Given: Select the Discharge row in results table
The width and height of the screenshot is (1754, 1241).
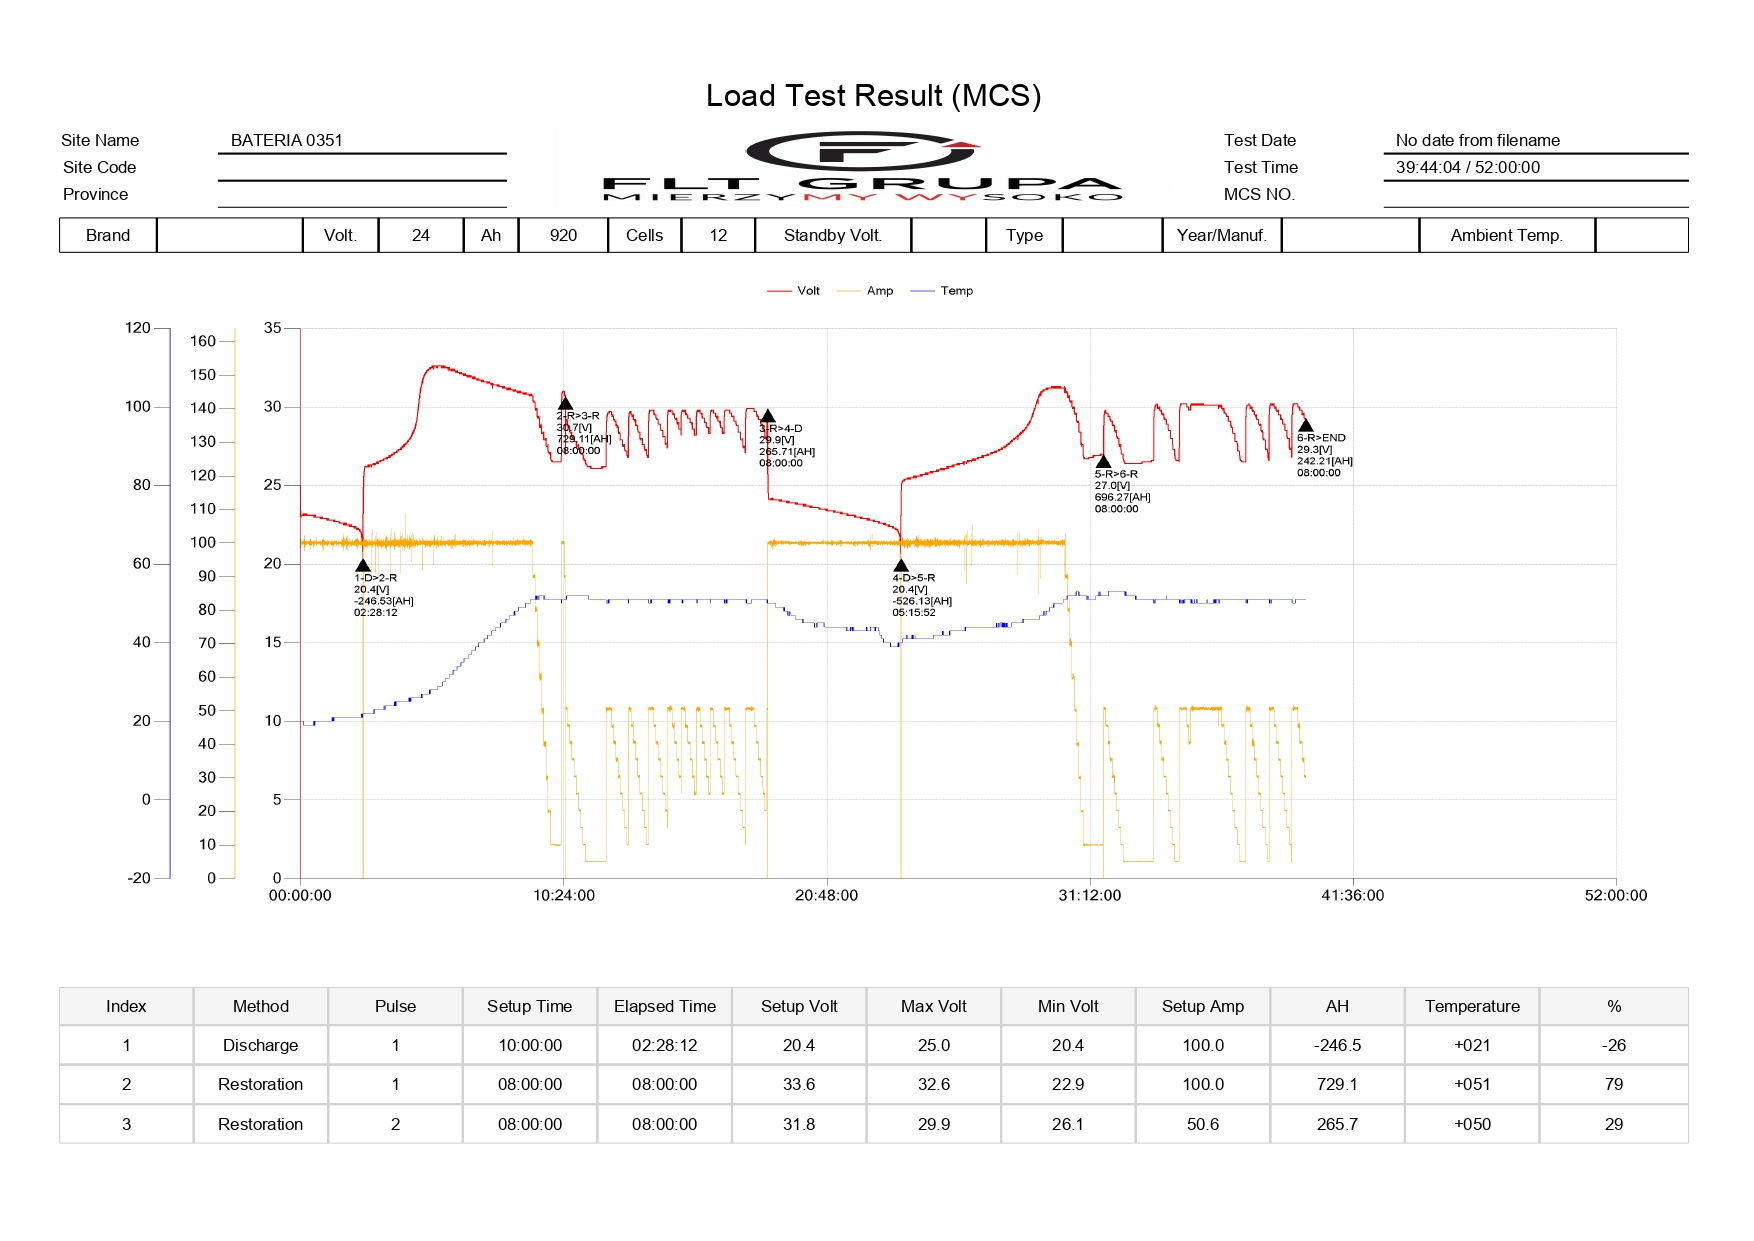Looking at the screenshot, I should tap(261, 1045).
